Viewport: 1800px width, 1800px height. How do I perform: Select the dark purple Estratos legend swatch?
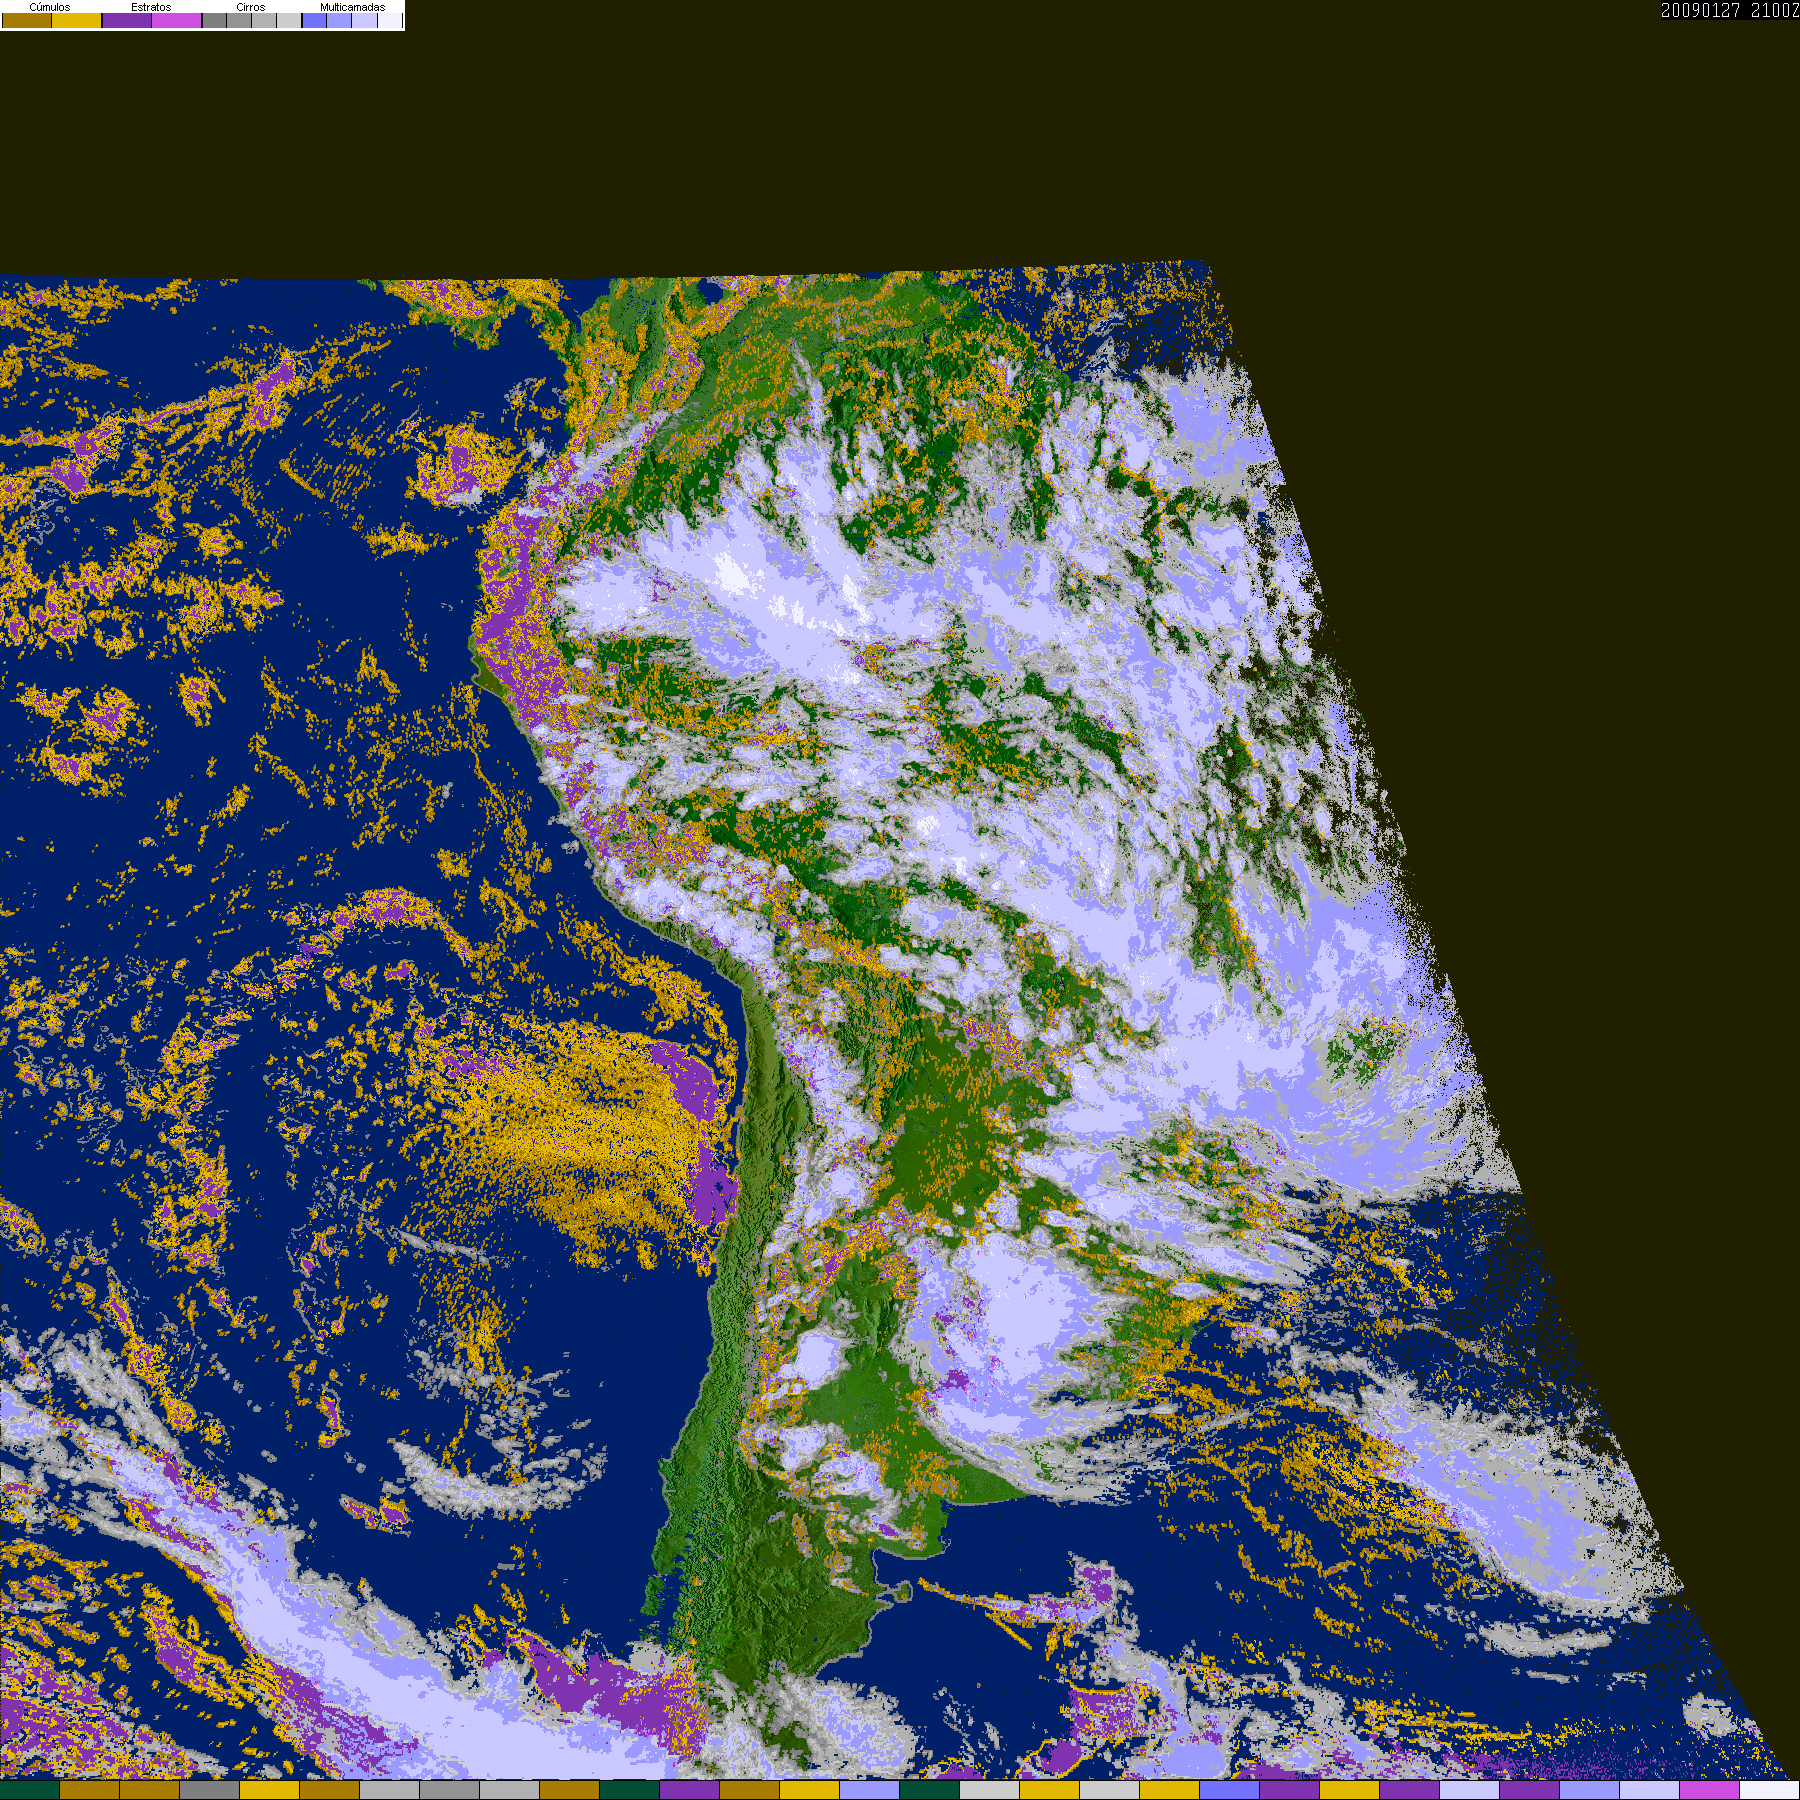127,20
